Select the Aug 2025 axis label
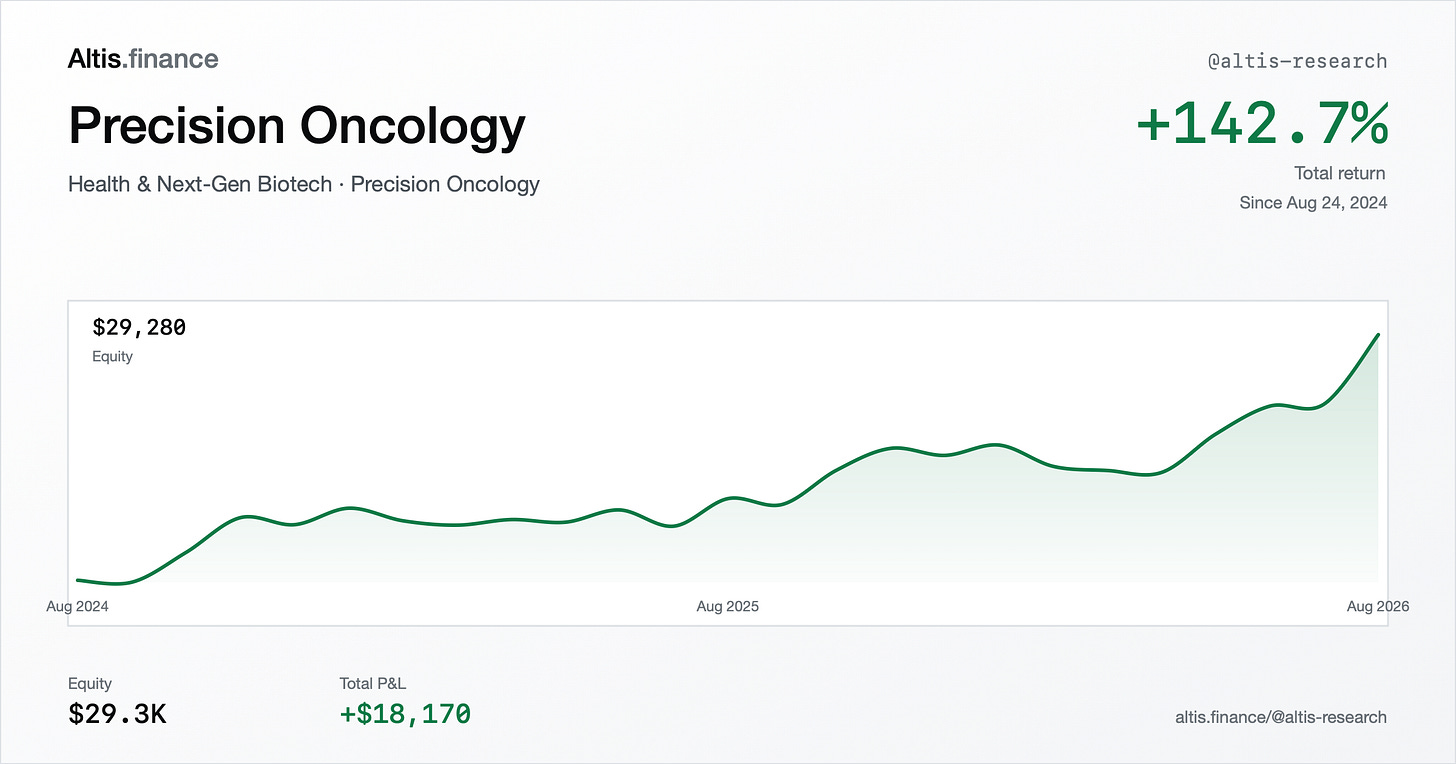Screen dimensions: 1456x764 coord(727,606)
